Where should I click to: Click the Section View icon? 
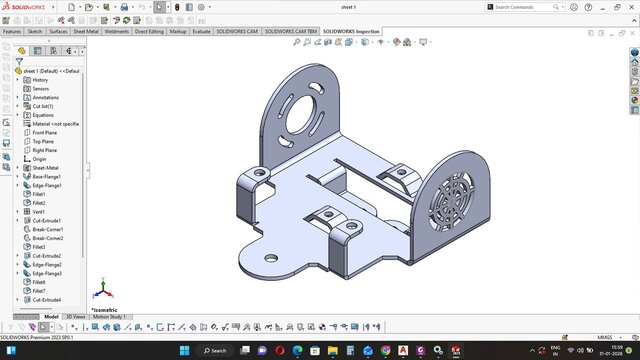328,42
